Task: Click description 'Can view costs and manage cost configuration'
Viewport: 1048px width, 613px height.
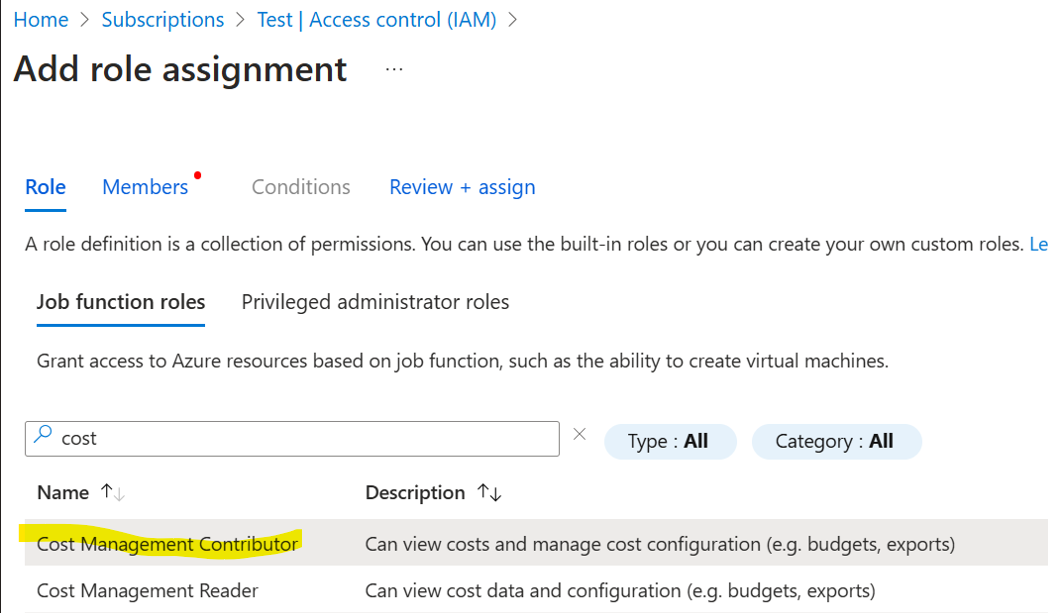Action: click(x=660, y=544)
